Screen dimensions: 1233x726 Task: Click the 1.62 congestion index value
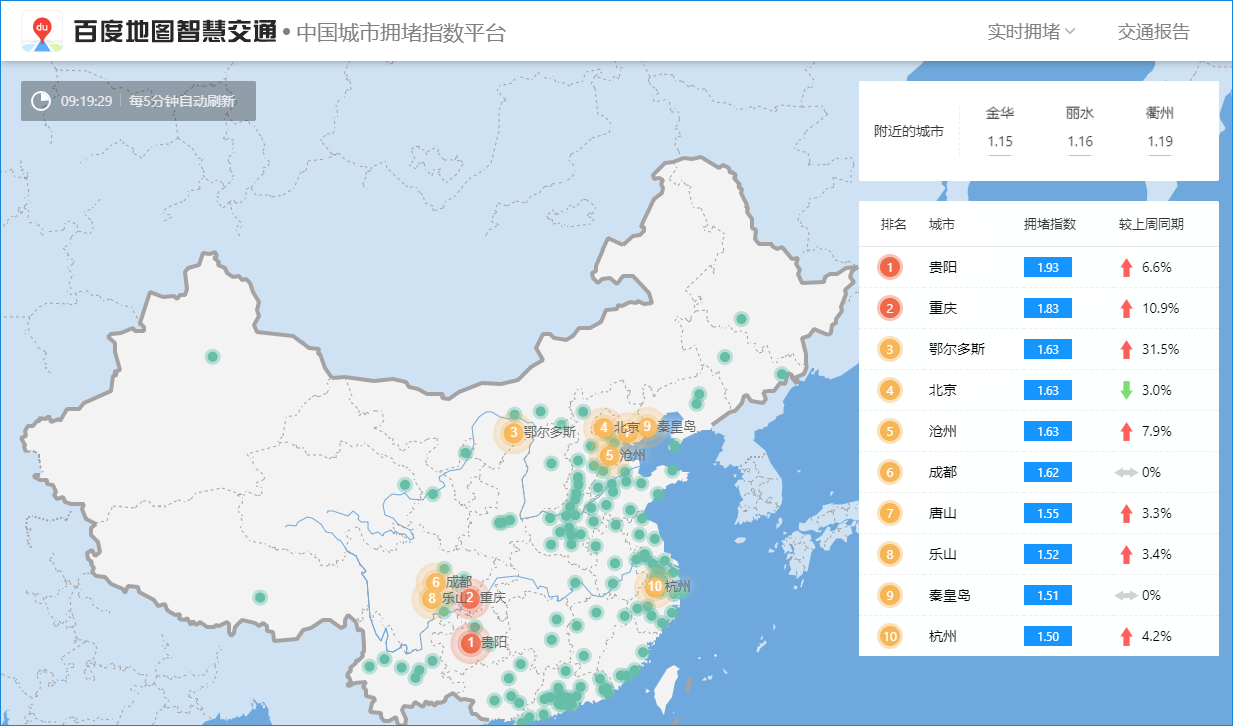click(1048, 472)
